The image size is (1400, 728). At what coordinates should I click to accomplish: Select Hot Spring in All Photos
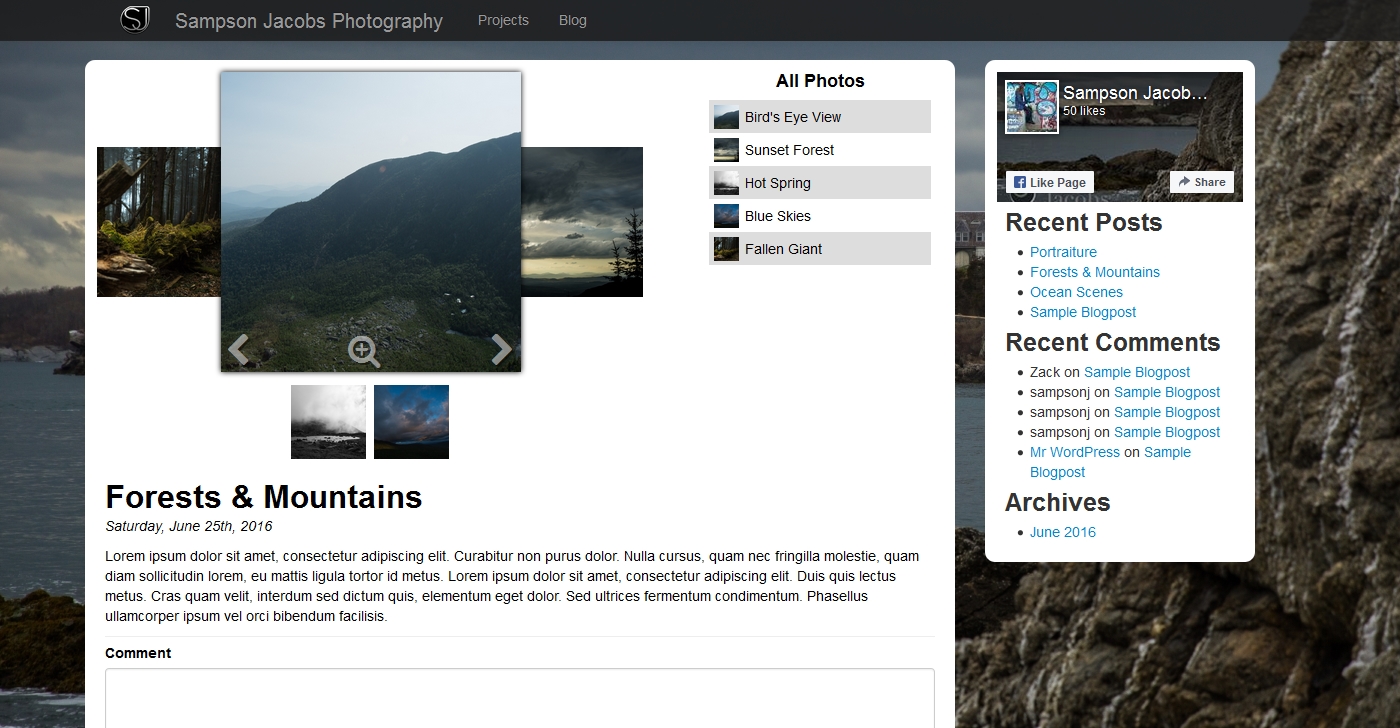click(x=820, y=182)
